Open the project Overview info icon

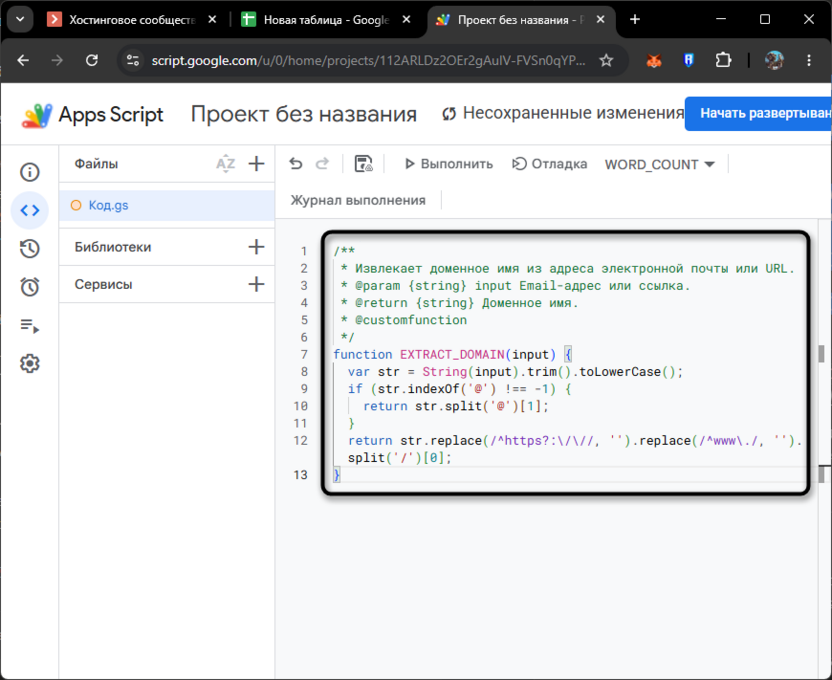coord(30,172)
